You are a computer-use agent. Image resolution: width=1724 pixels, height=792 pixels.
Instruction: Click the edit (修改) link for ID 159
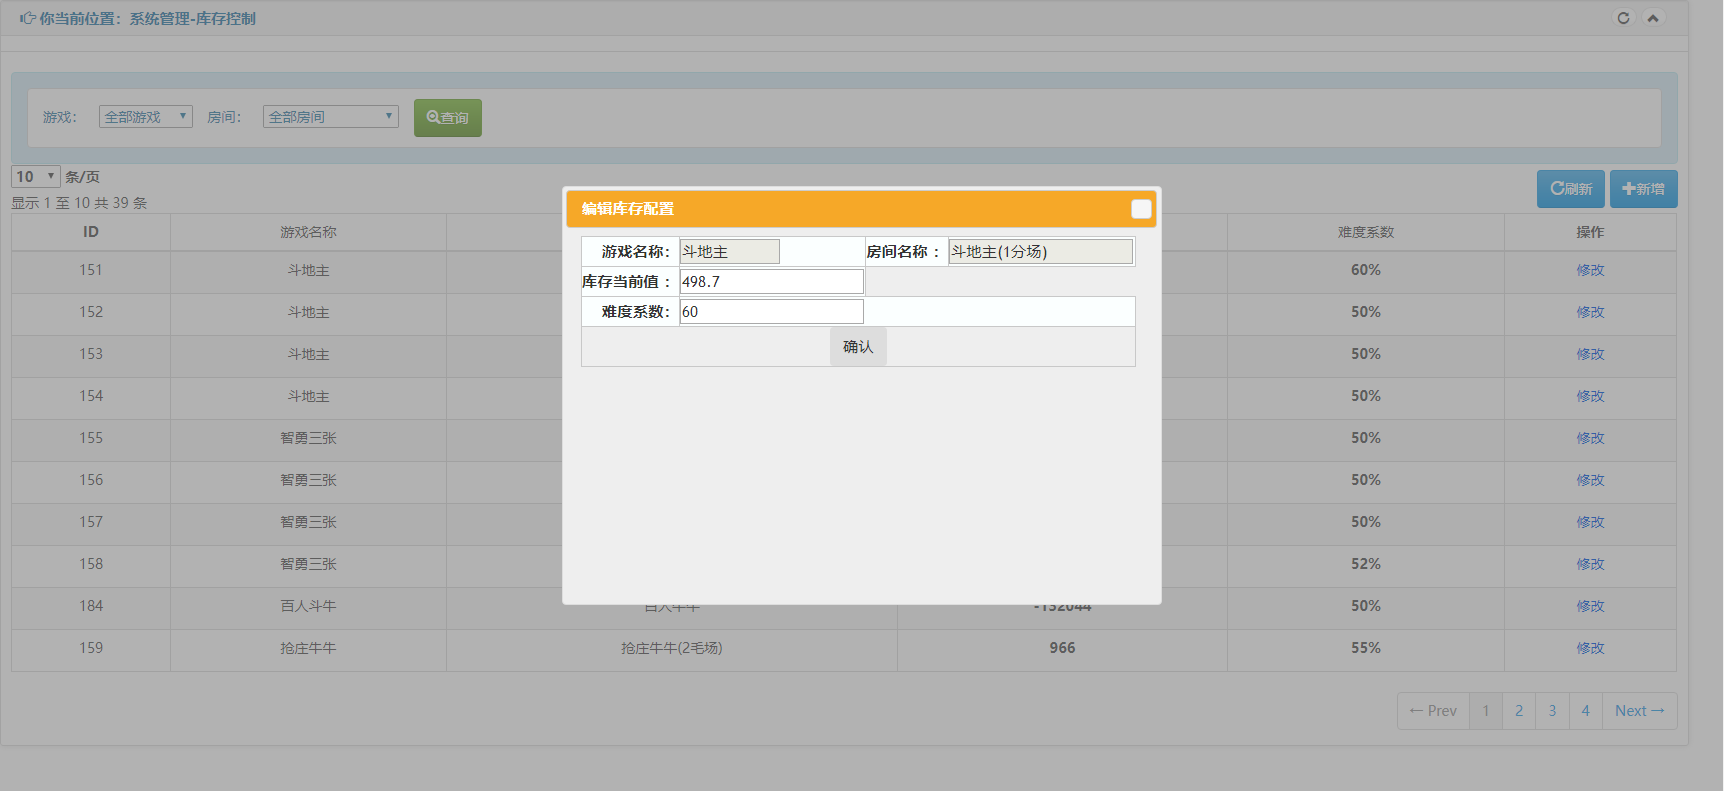tap(1590, 648)
